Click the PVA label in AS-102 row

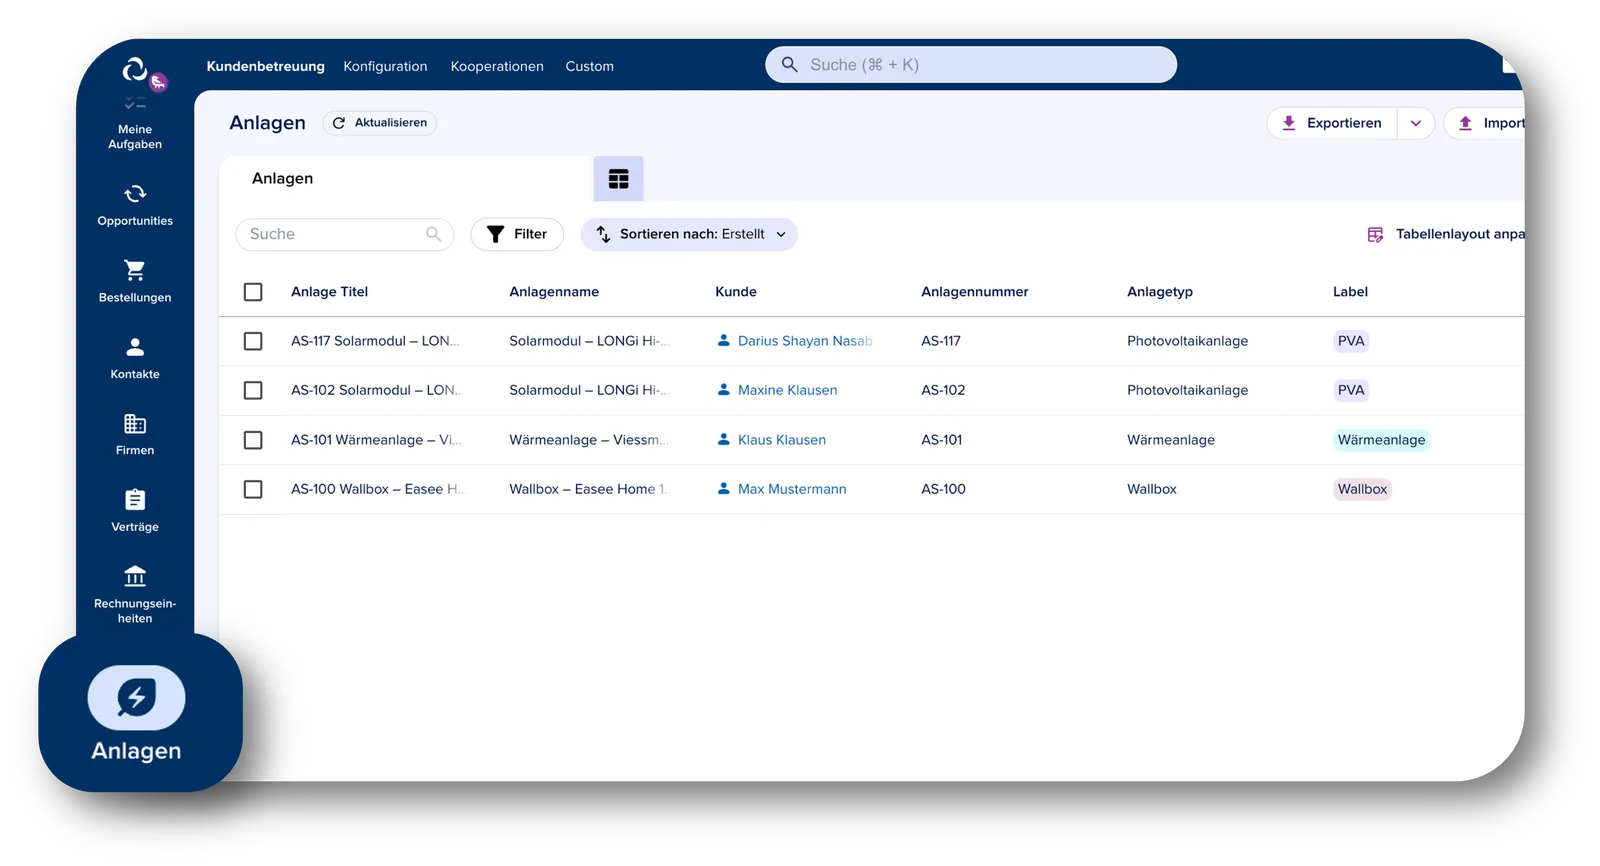1351,390
